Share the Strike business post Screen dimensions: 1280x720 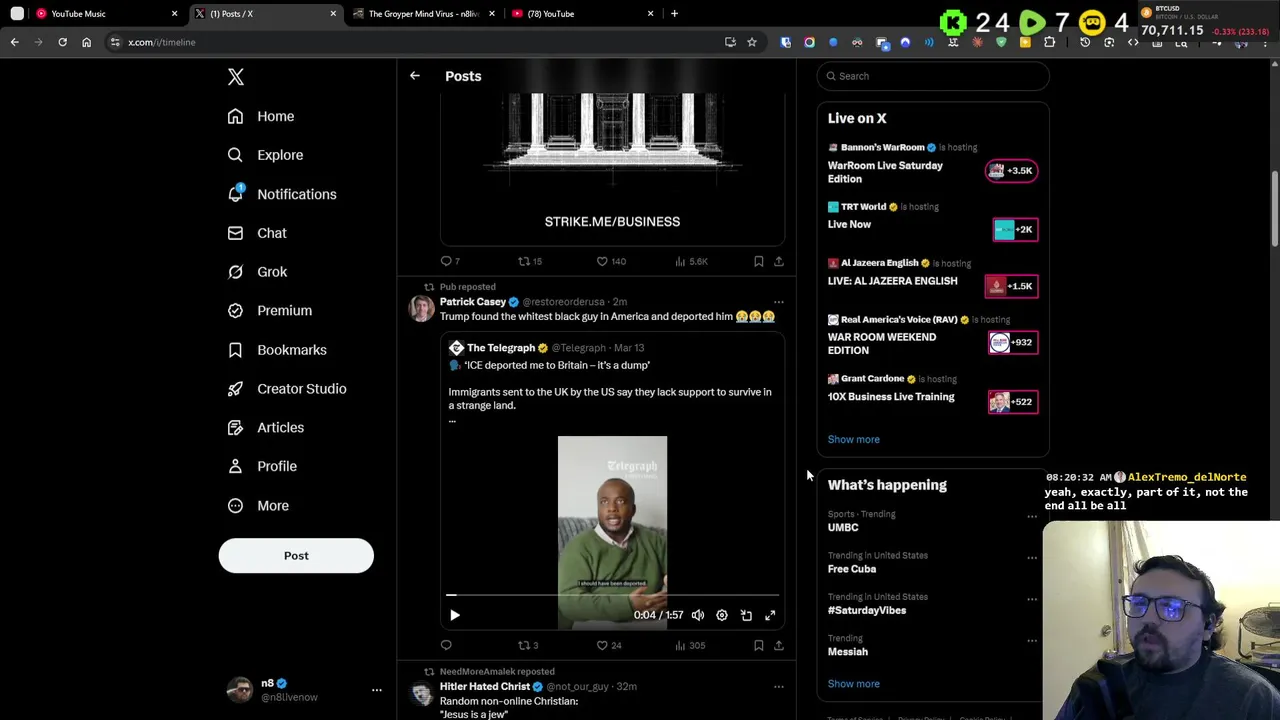[779, 261]
